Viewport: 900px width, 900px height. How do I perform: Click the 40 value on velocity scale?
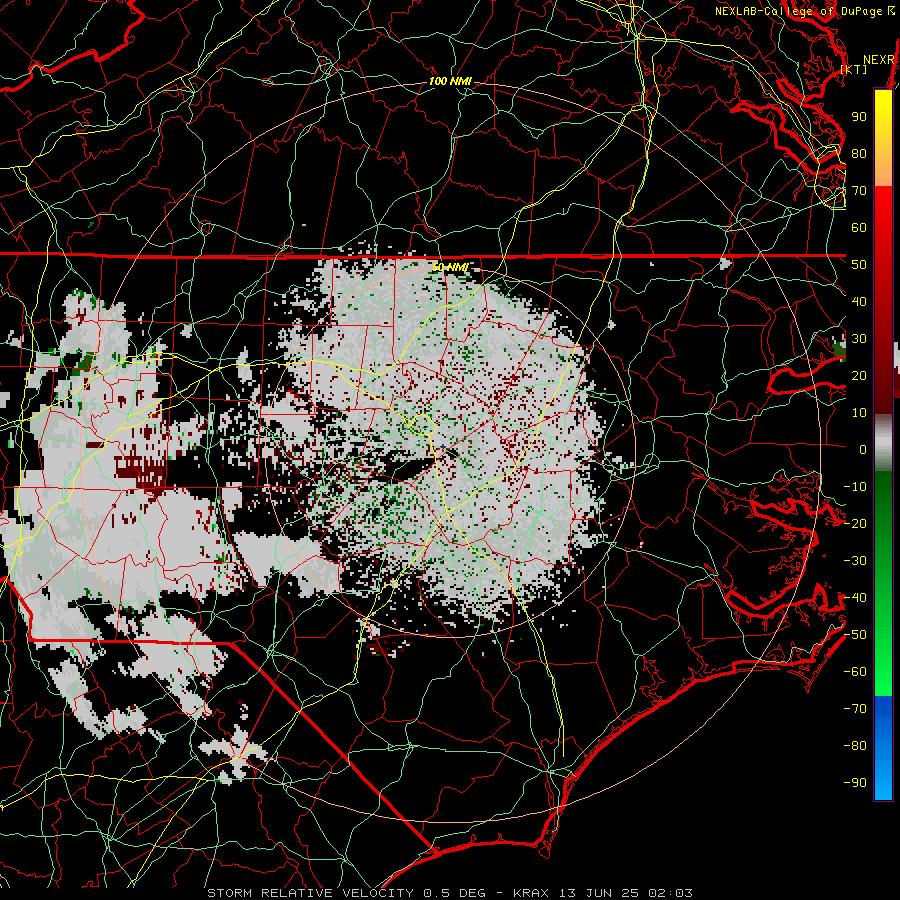[859, 302]
